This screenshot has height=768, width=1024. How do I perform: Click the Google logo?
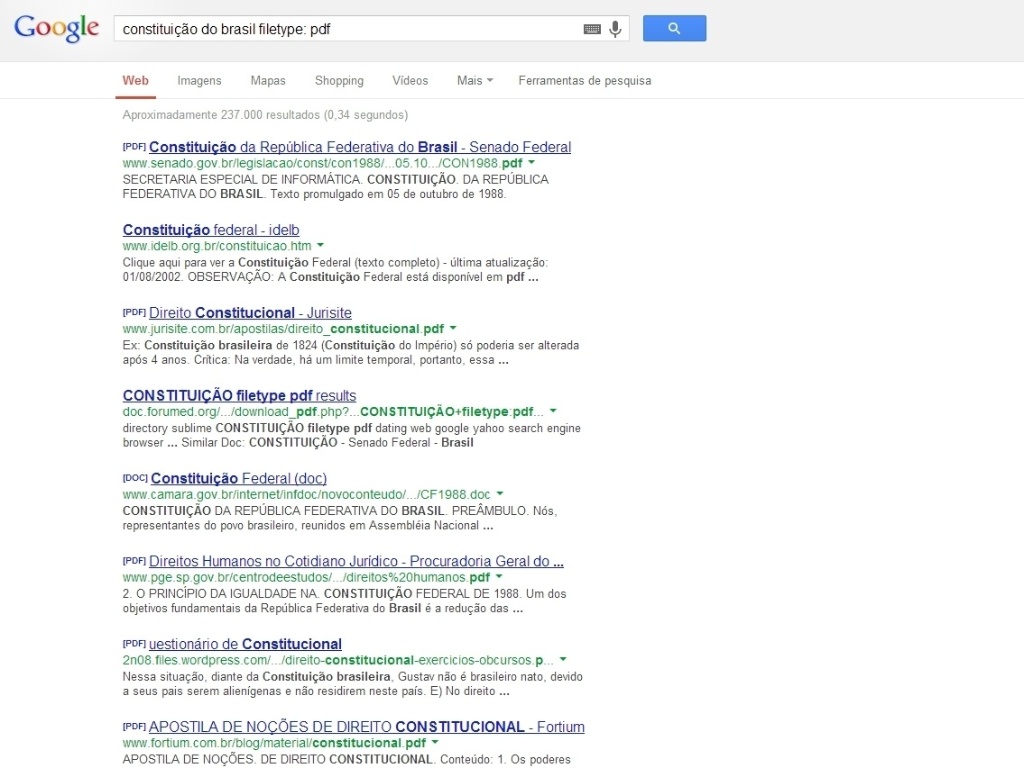coord(56,28)
